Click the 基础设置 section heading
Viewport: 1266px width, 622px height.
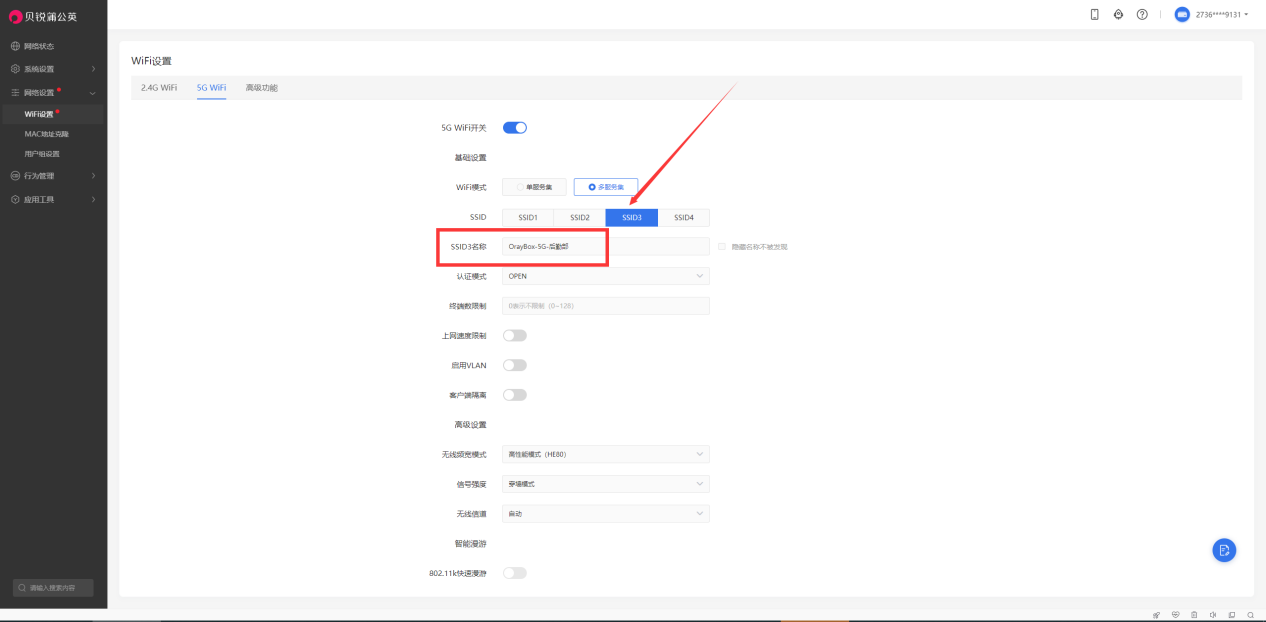[470, 158]
